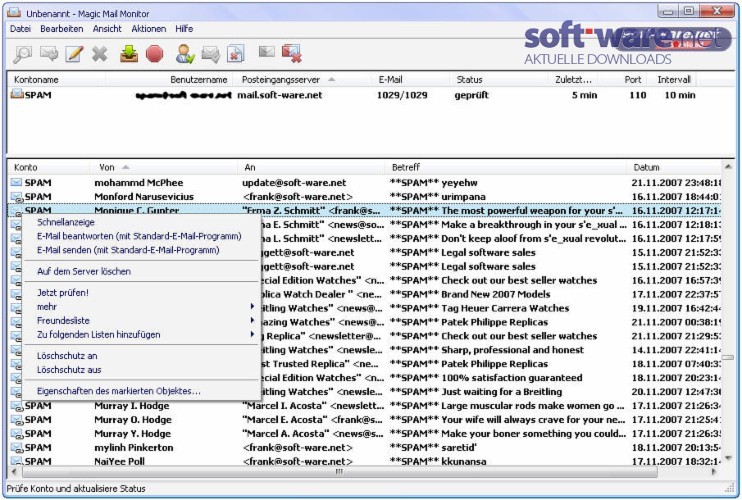
Task: Sort accounts by E-Mail column
Action: 411,79
